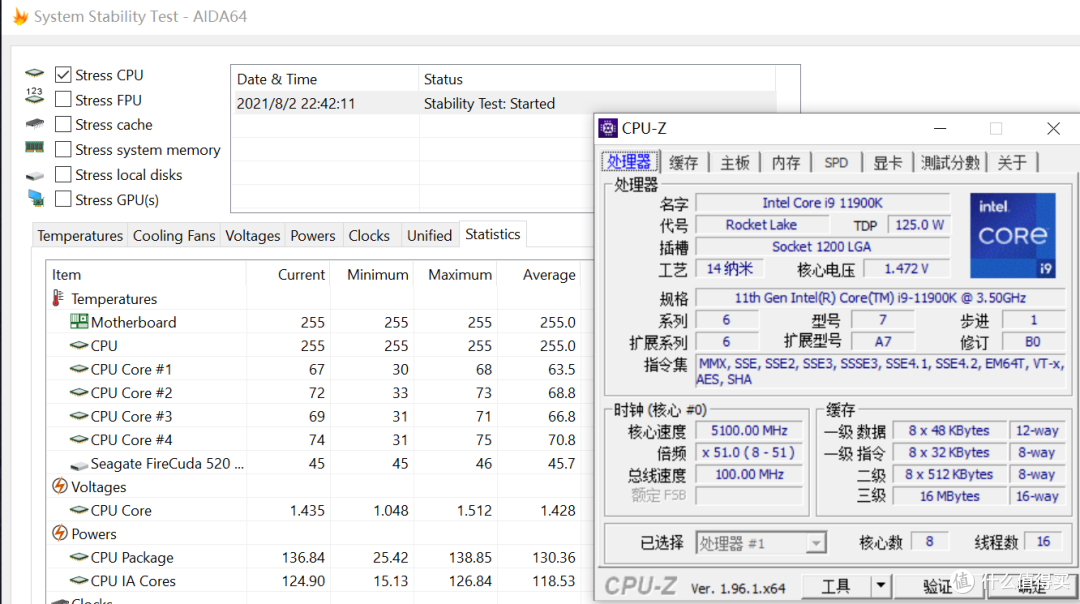Click the 验证 button in CPU-Z

tap(937, 586)
